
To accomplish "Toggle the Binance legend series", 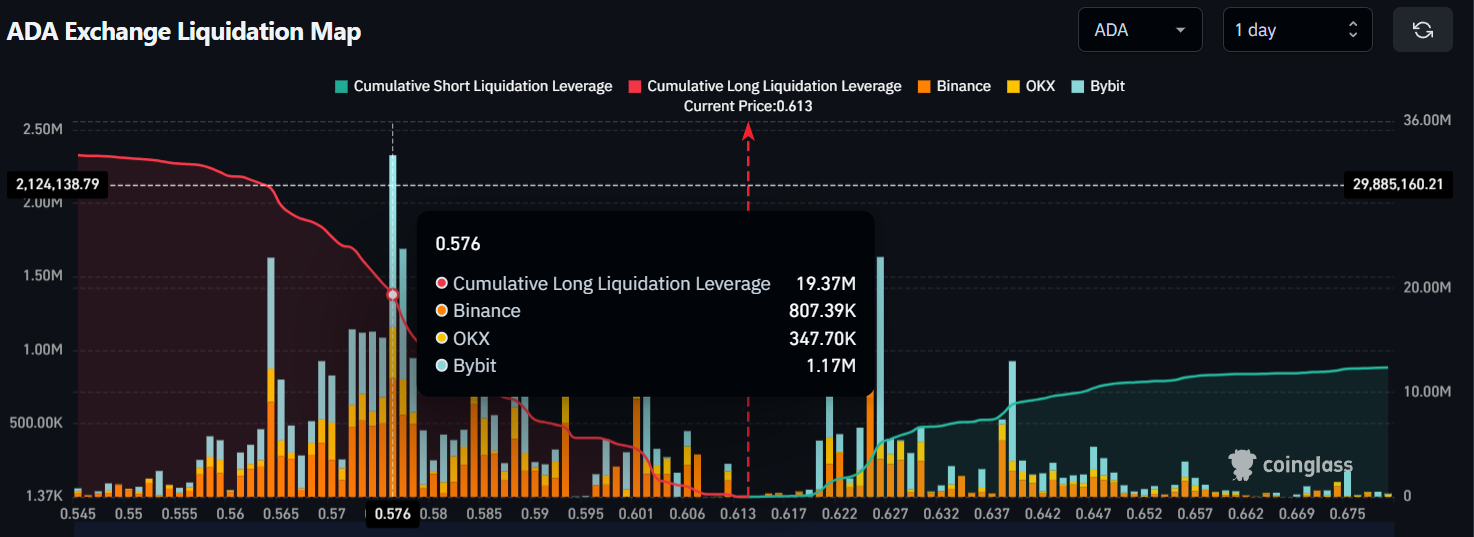I will pyautogui.click(x=953, y=86).
